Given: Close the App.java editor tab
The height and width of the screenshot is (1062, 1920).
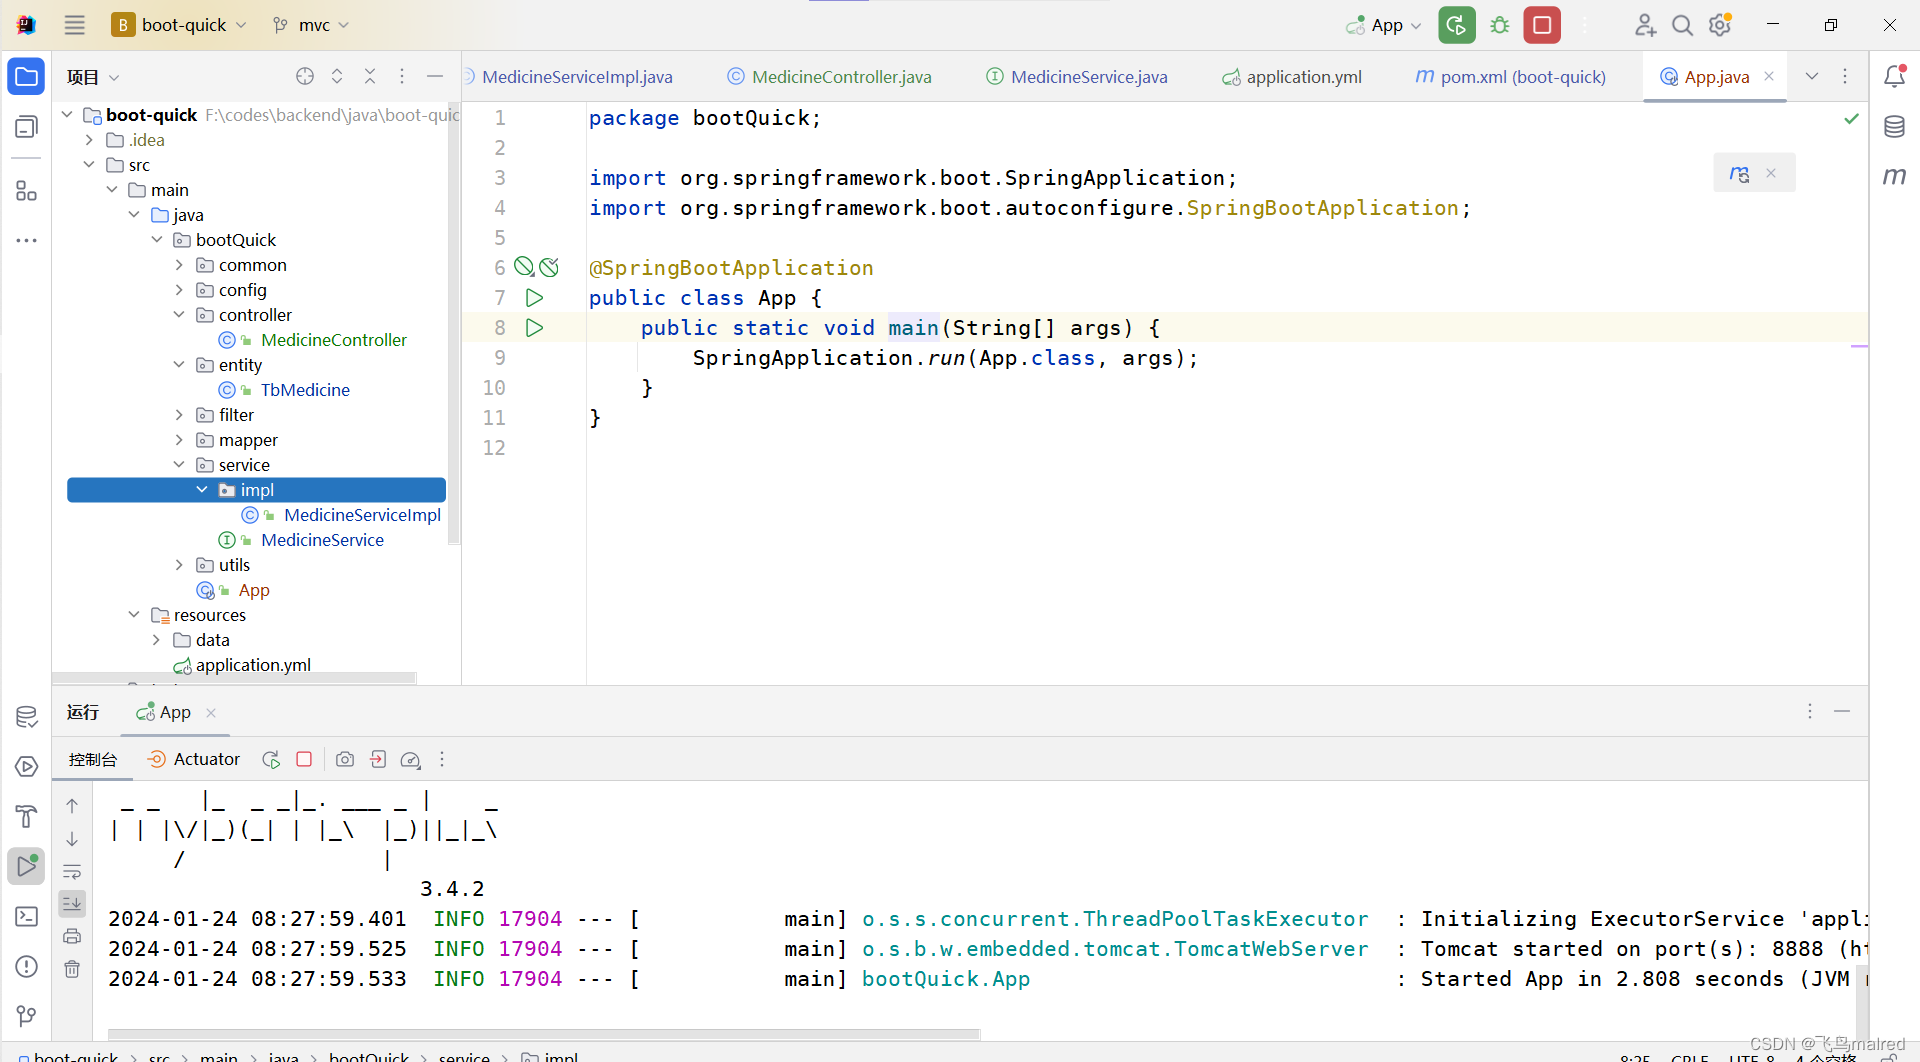Looking at the screenshot, I should pyautogui.click(x=1769, y=76).
